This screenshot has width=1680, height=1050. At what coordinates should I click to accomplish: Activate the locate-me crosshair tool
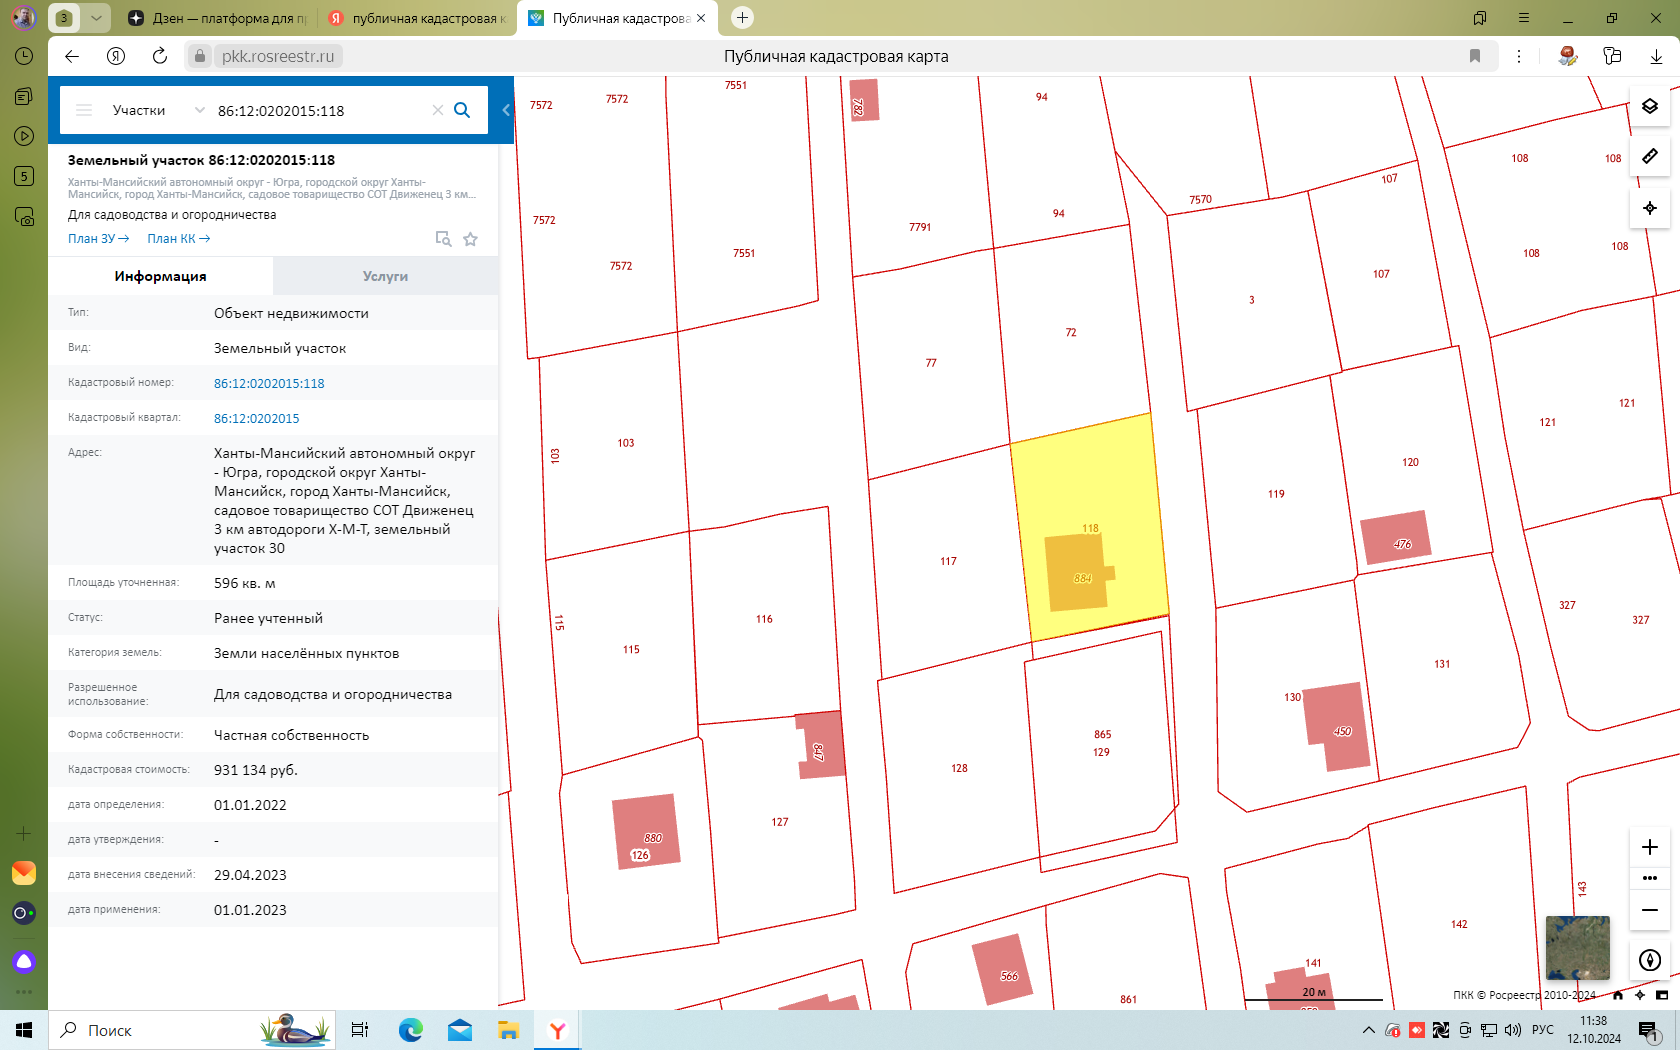[1650, 208]
